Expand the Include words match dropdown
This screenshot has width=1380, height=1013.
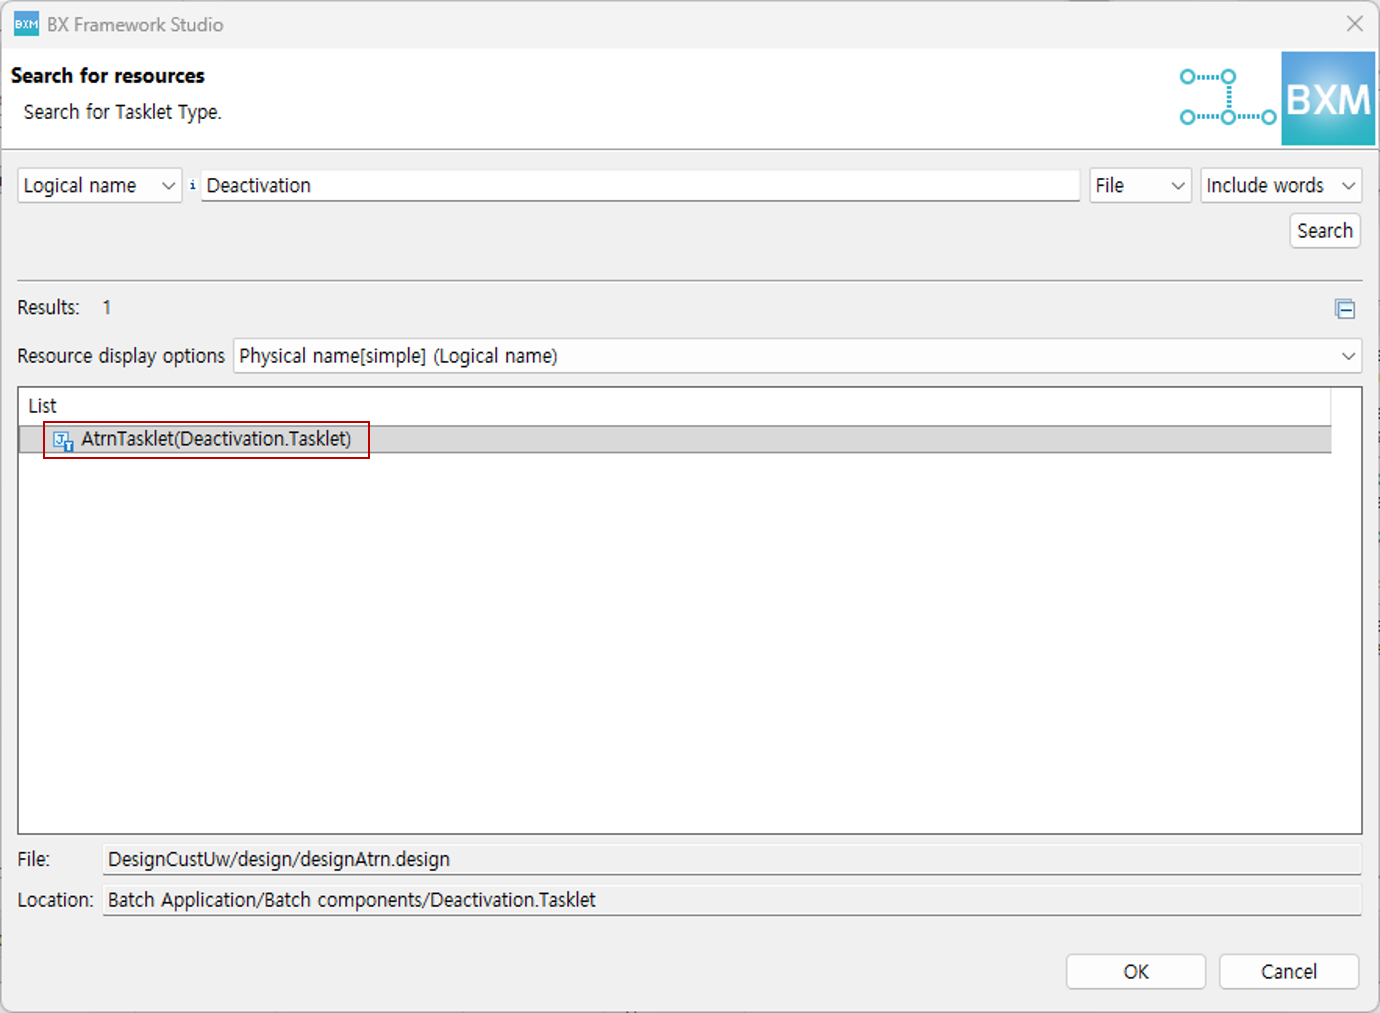(x=1280, y=186)
